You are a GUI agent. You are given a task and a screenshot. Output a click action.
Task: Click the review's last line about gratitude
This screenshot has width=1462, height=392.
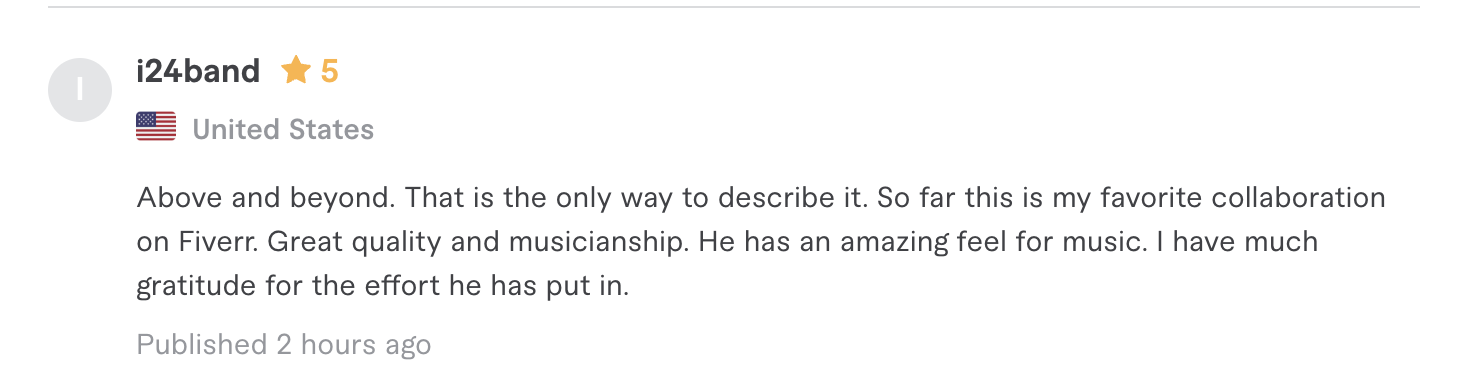(383, 287)
